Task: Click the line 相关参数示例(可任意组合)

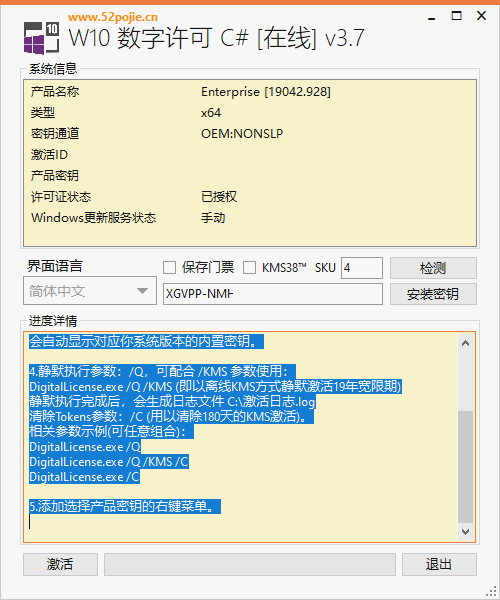Action: click(111, 432)
